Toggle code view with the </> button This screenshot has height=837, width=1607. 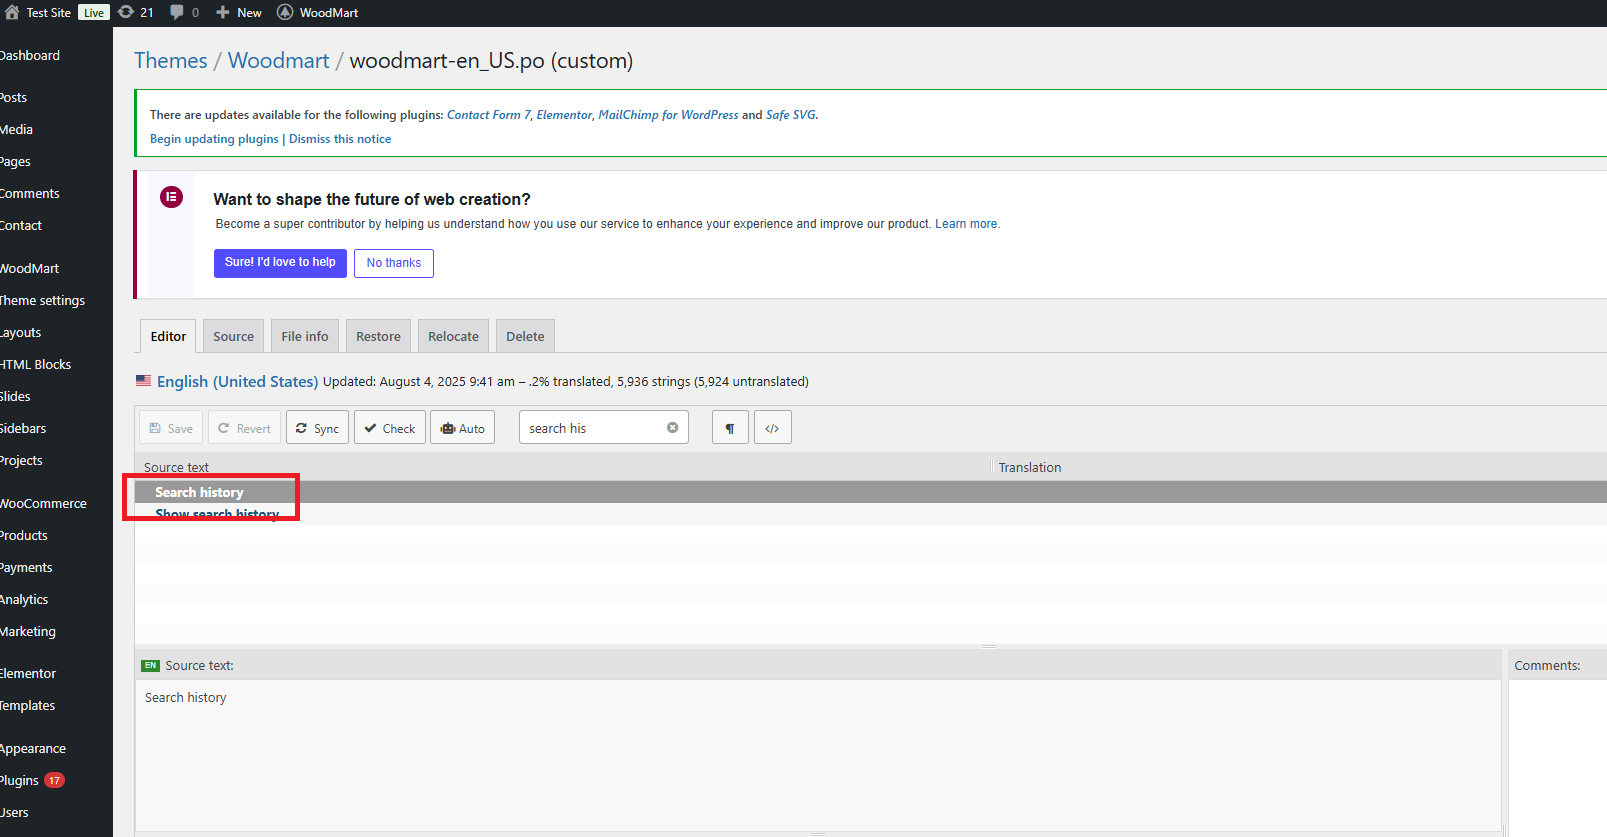(x=772, y=428)
